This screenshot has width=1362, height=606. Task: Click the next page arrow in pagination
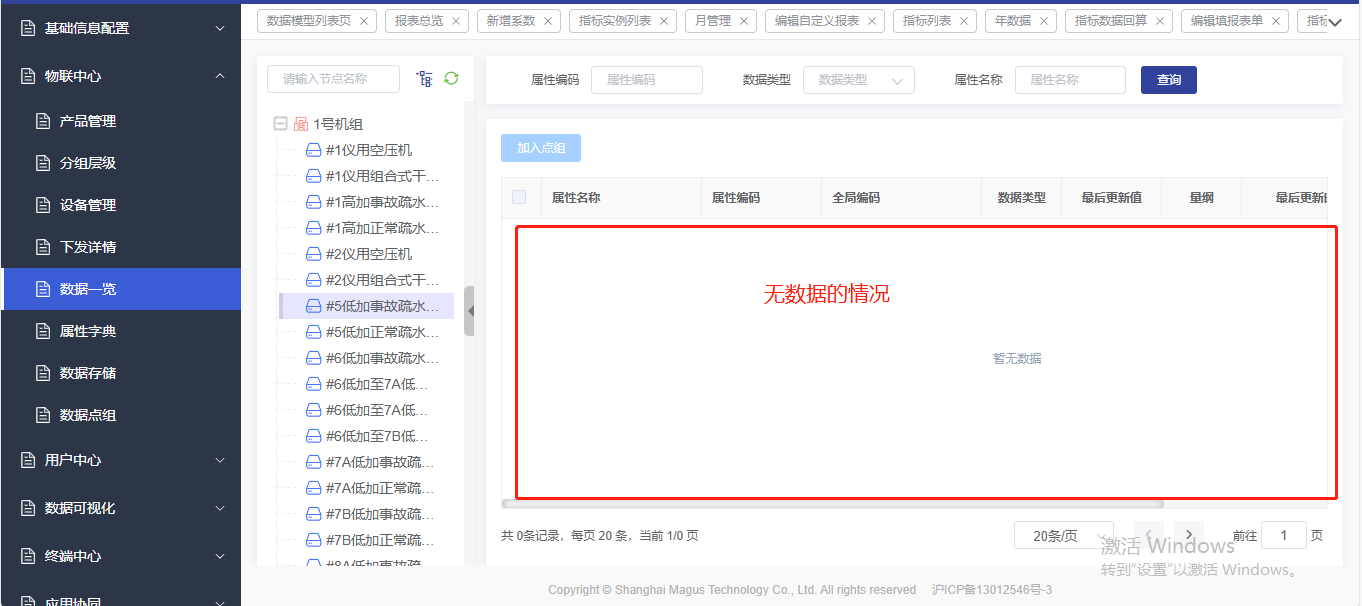tap(1188, 535)
